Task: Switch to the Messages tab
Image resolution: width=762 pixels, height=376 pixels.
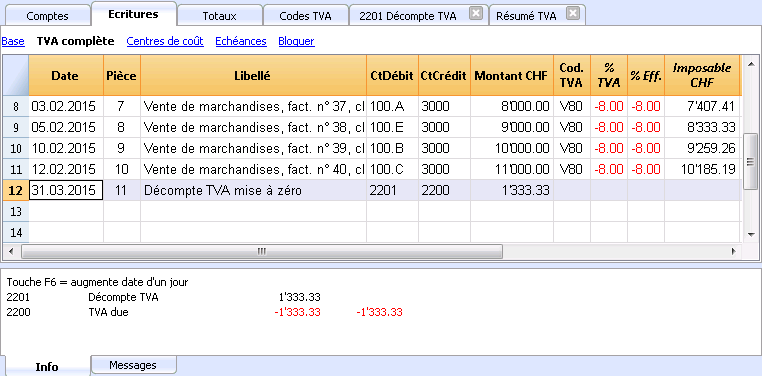Action: (x=133, y=365)
